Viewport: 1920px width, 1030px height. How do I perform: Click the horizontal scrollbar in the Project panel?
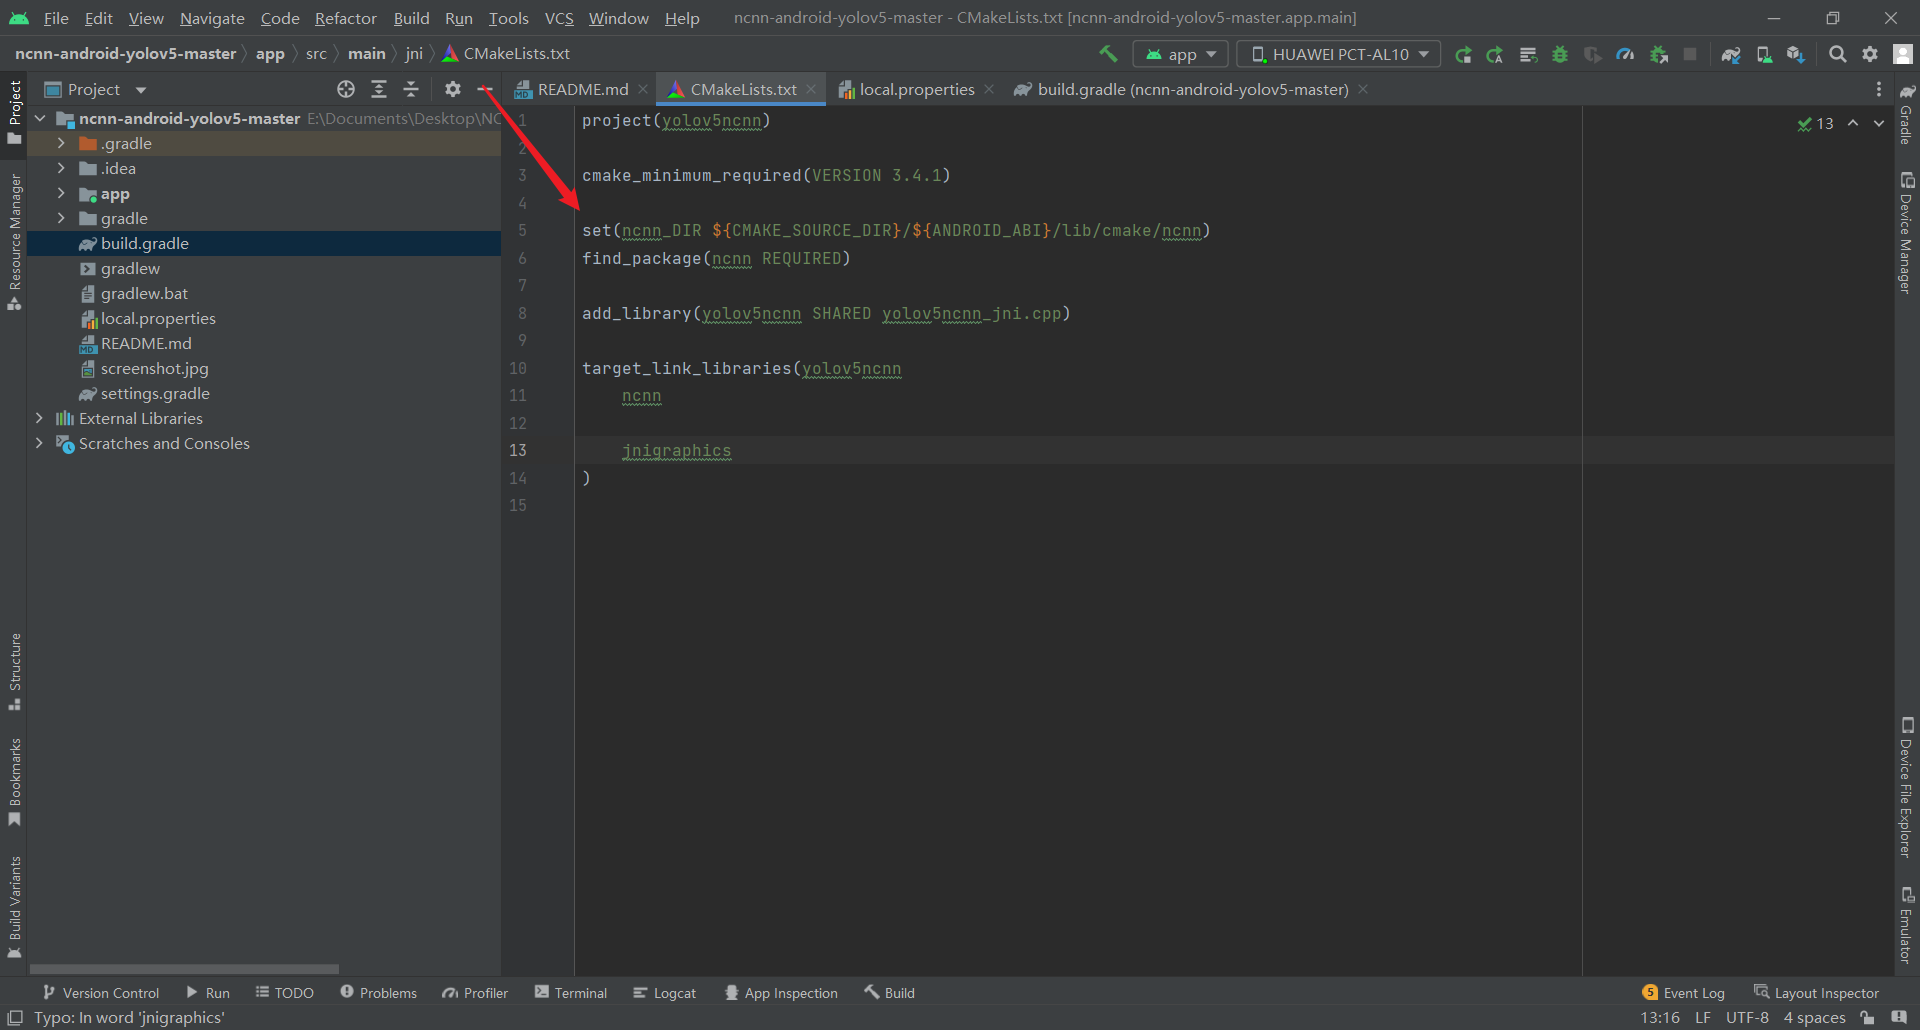(x=184, y=968)
